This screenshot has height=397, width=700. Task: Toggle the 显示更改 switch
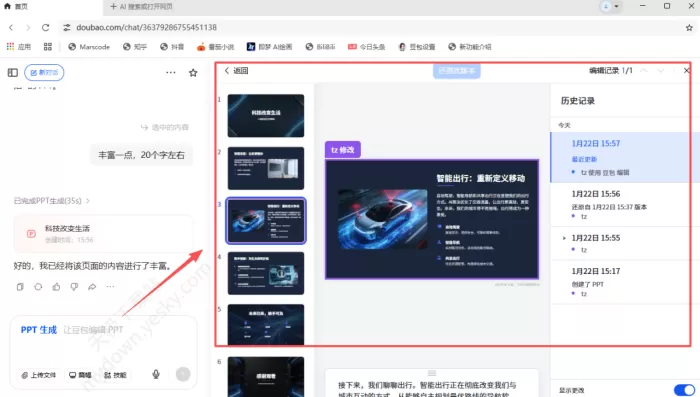coord(684,390)
